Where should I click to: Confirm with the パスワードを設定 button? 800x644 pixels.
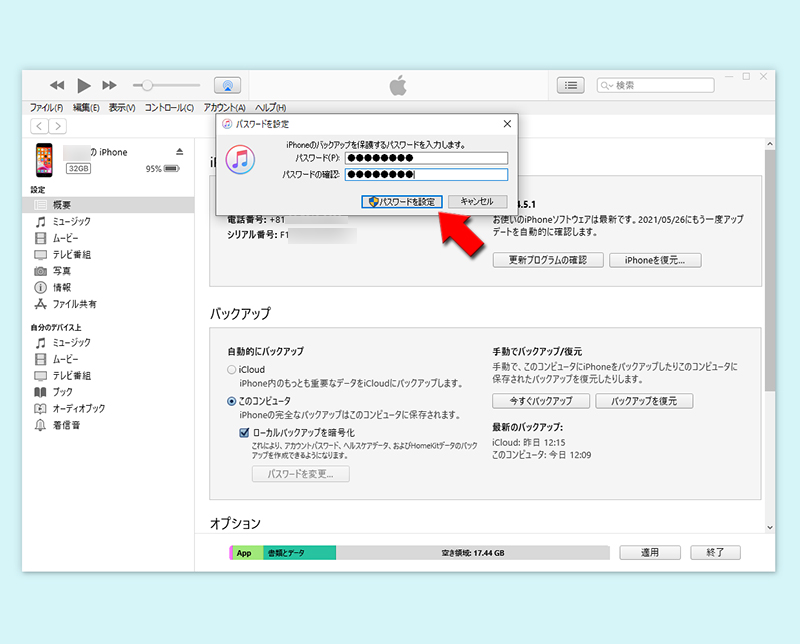(400, 200)
